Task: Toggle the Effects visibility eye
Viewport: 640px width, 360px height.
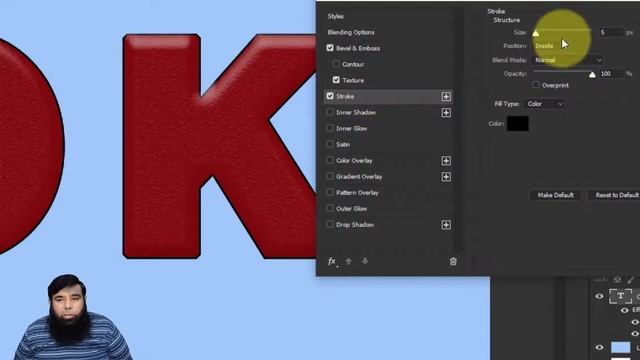Action: (x=624, y=311)
